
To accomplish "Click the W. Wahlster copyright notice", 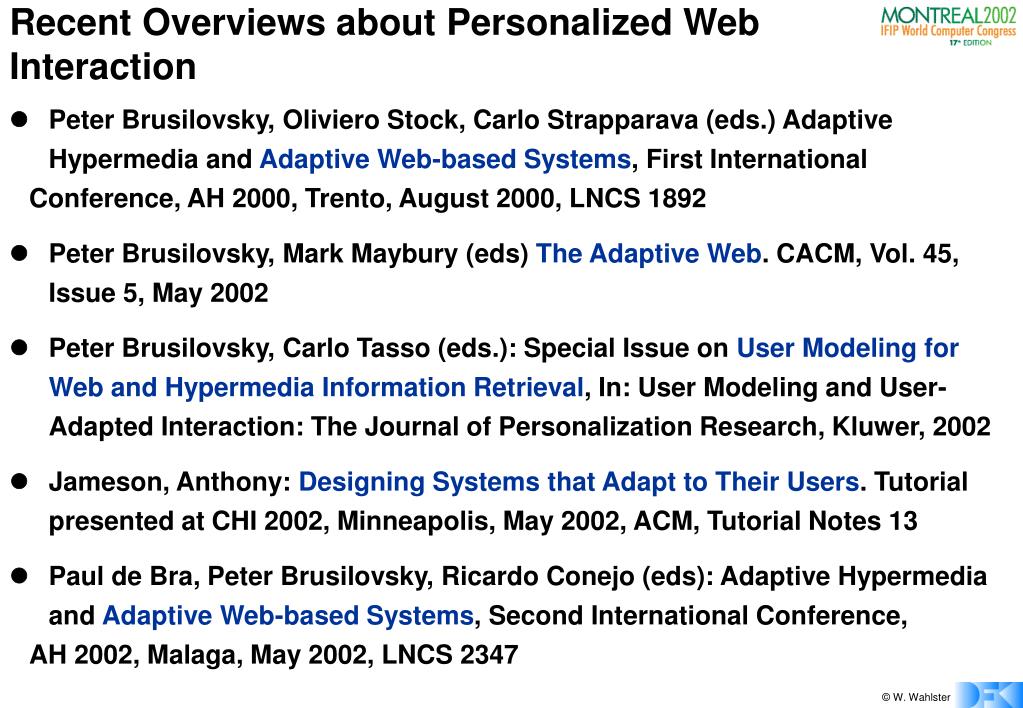I will pyautogui.click(x=916, y=697).
